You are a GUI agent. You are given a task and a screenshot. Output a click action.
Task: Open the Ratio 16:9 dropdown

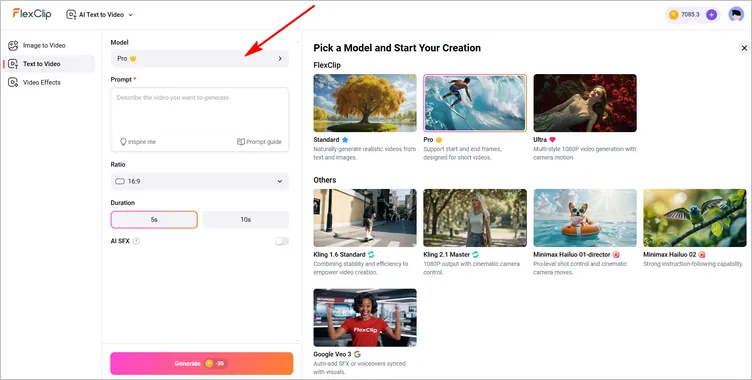pos(200,181)
